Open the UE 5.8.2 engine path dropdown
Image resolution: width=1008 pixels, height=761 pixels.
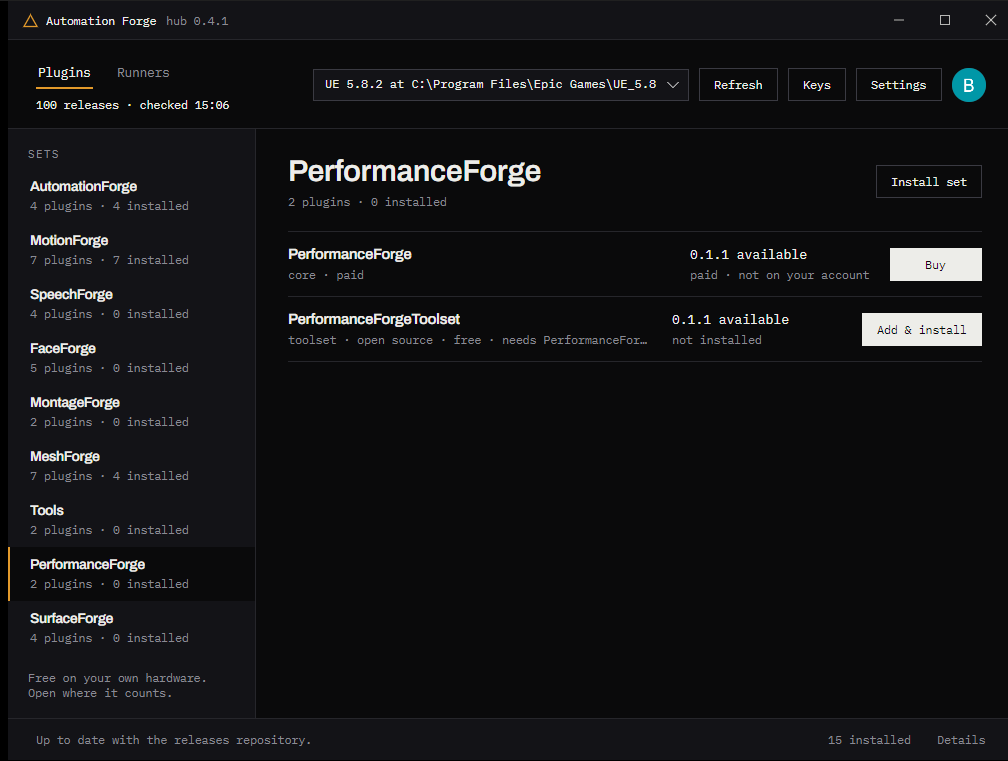click(x=500, y=85)
